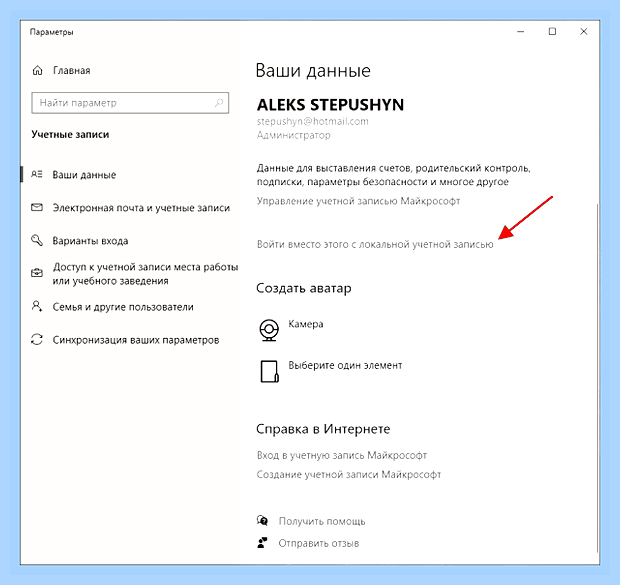
Task: Click the feedback person icon beside Отправить отзыв
Action: point(262,542)
